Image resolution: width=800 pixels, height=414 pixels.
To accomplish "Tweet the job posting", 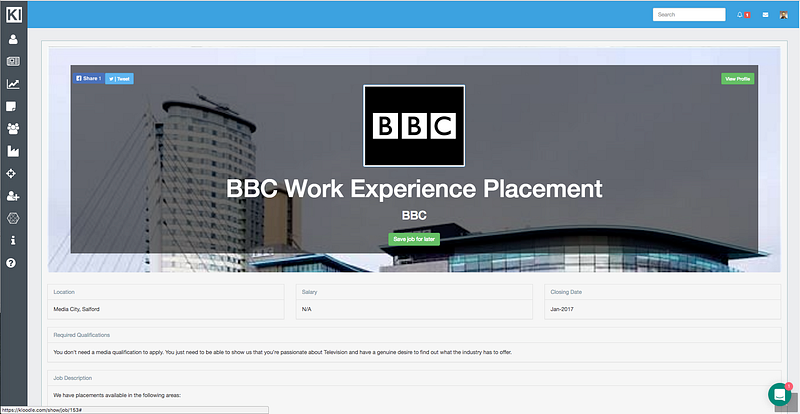I will (x=119, y=79).
